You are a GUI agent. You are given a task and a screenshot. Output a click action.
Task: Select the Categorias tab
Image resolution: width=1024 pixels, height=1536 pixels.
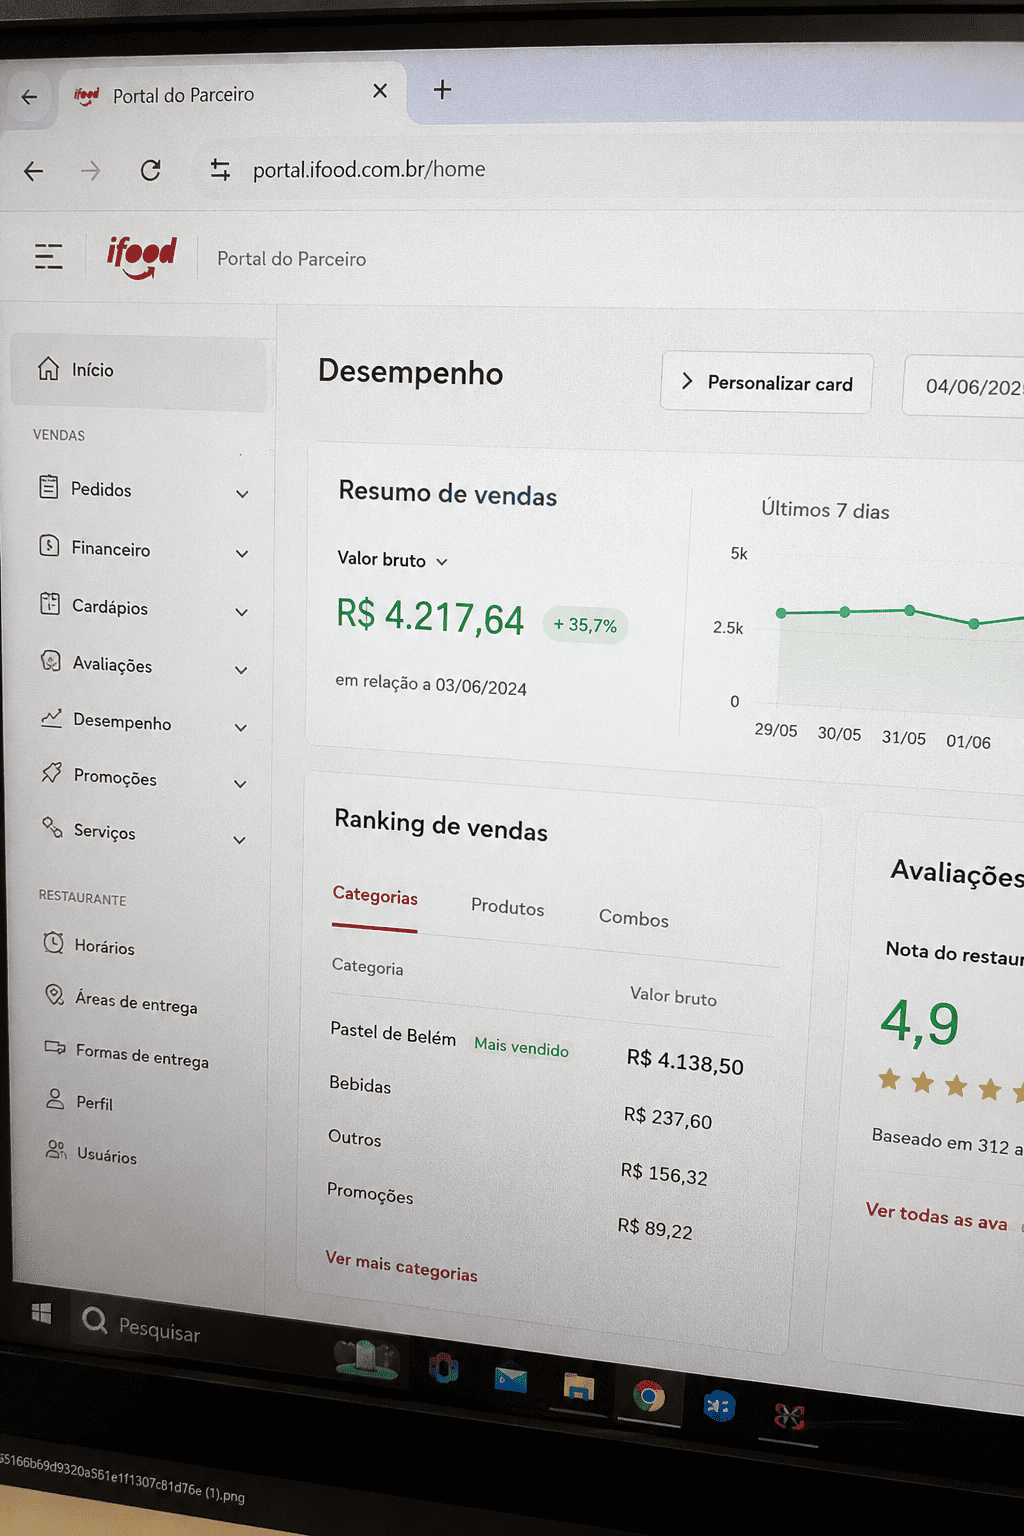[x=375, y=896]
